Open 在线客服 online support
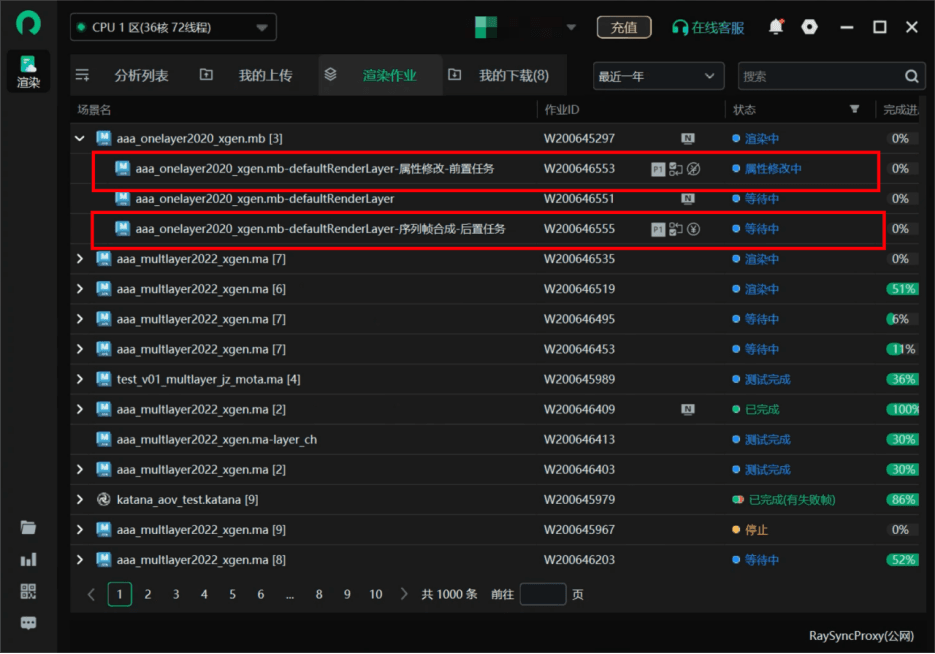935x654 pixels. pyautogui.click(x=708, y=27)
